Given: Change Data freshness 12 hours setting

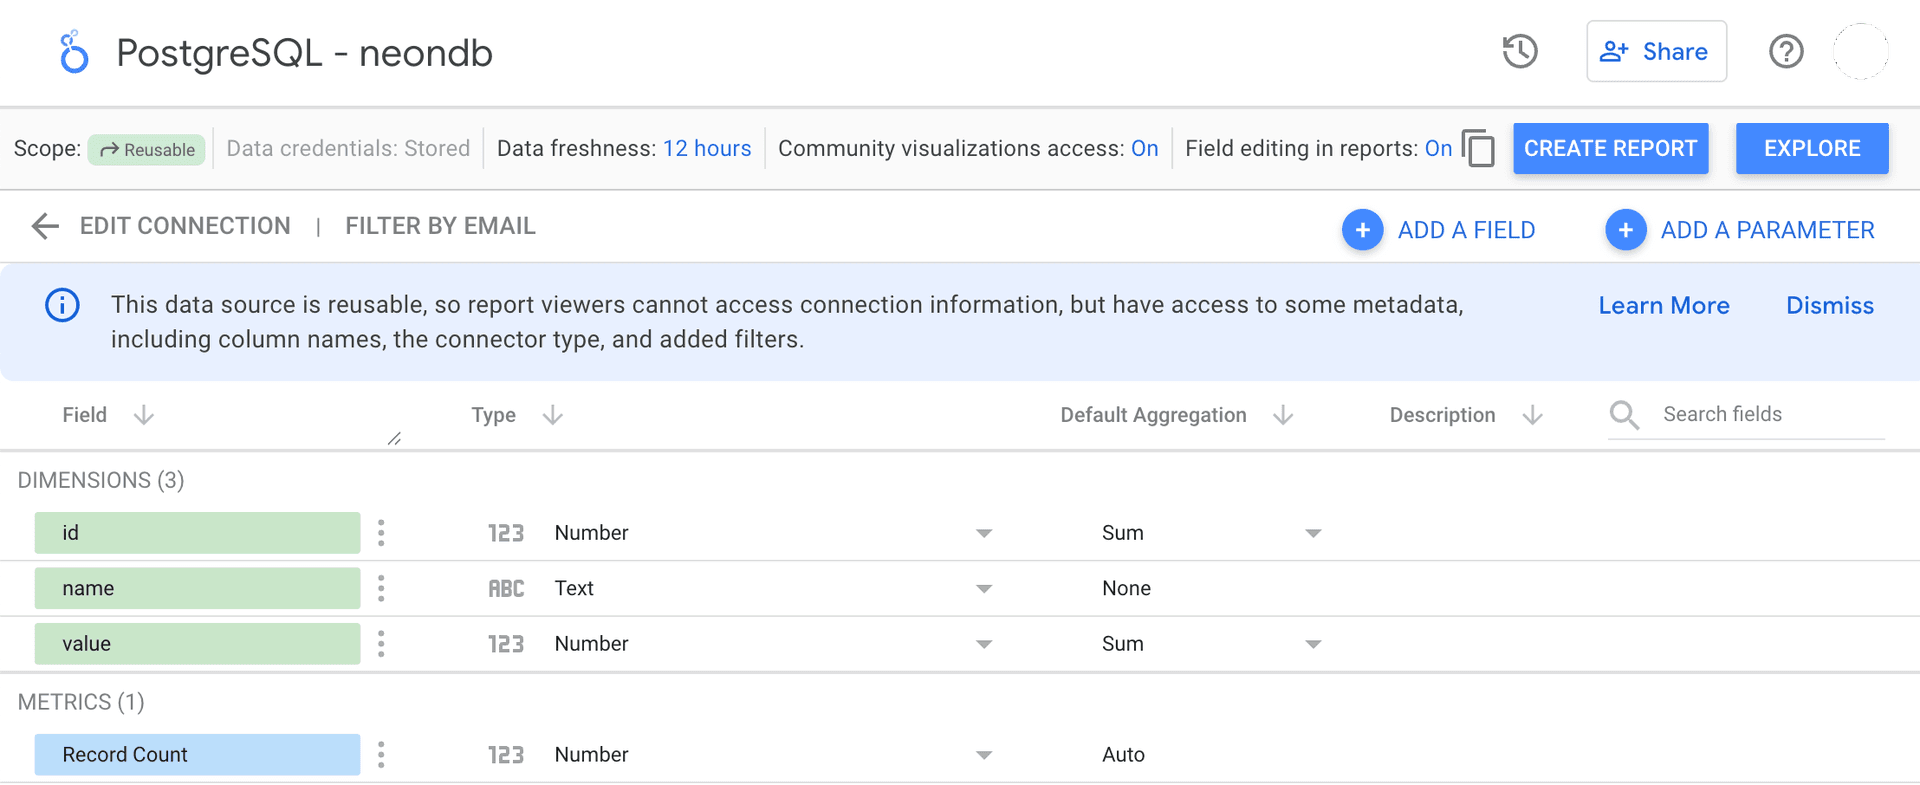Looking at the screenshot, I should pyautogui.click(x=706, y=149).
